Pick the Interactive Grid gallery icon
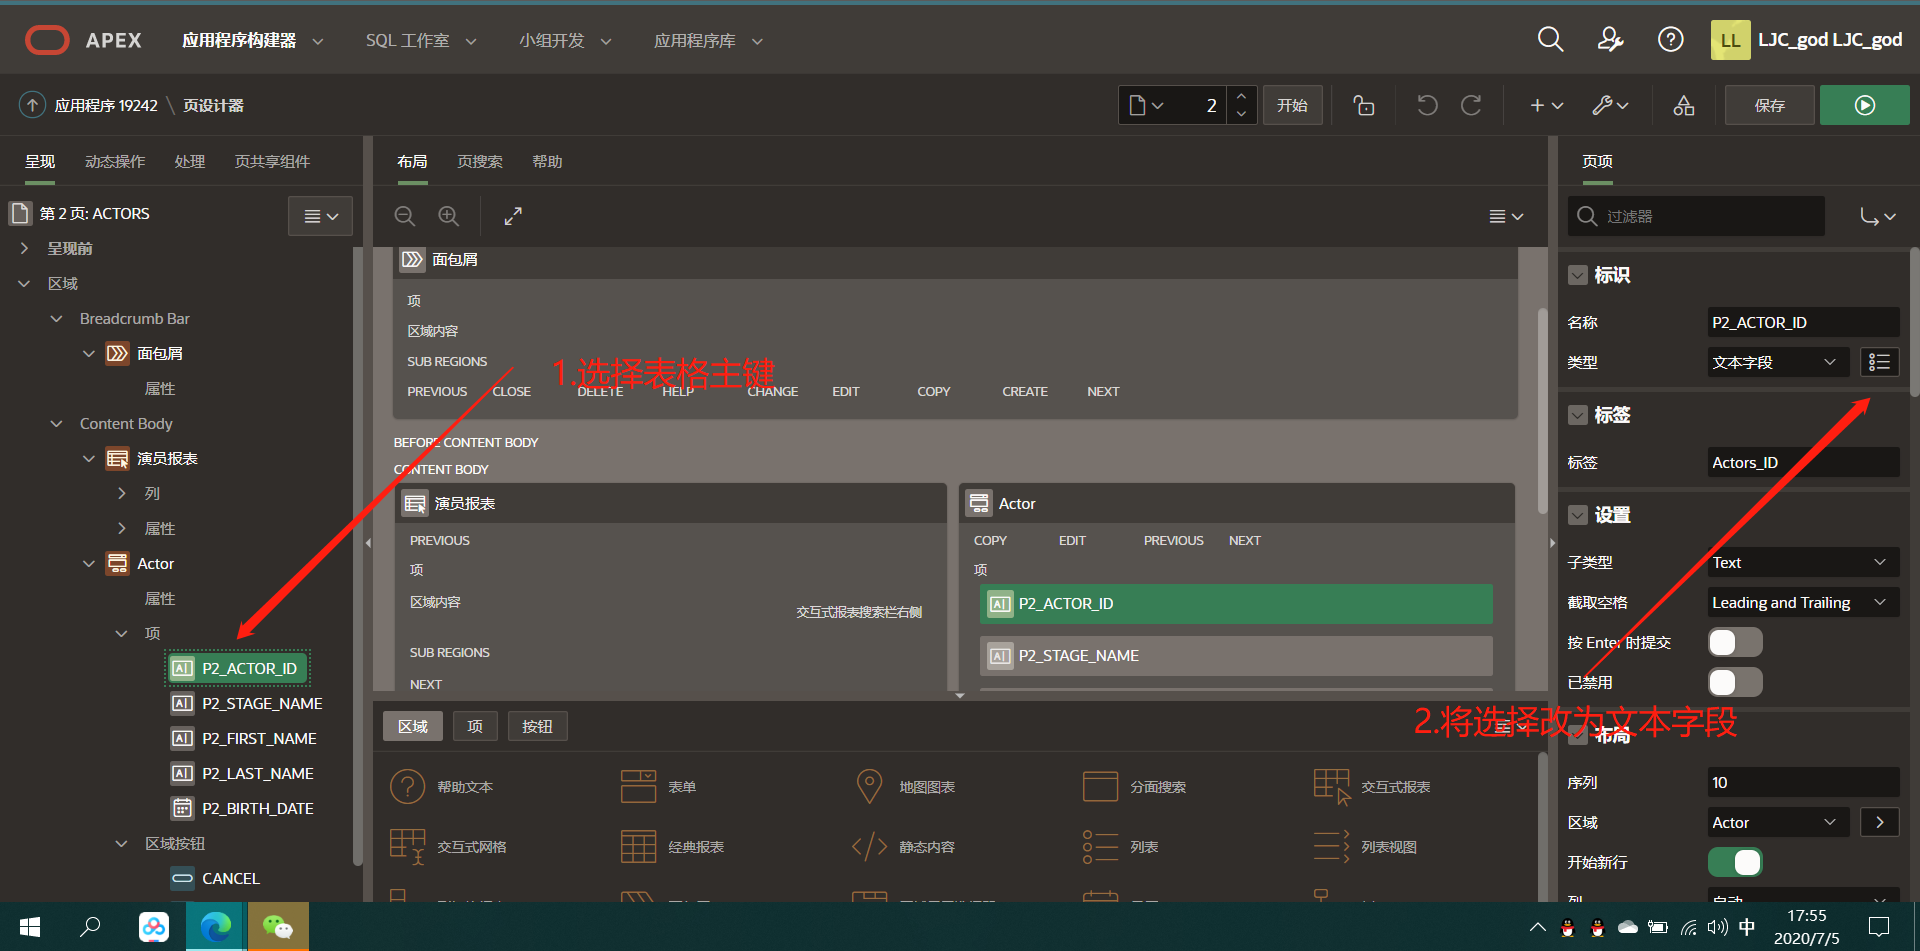 [x=407, y=847]
